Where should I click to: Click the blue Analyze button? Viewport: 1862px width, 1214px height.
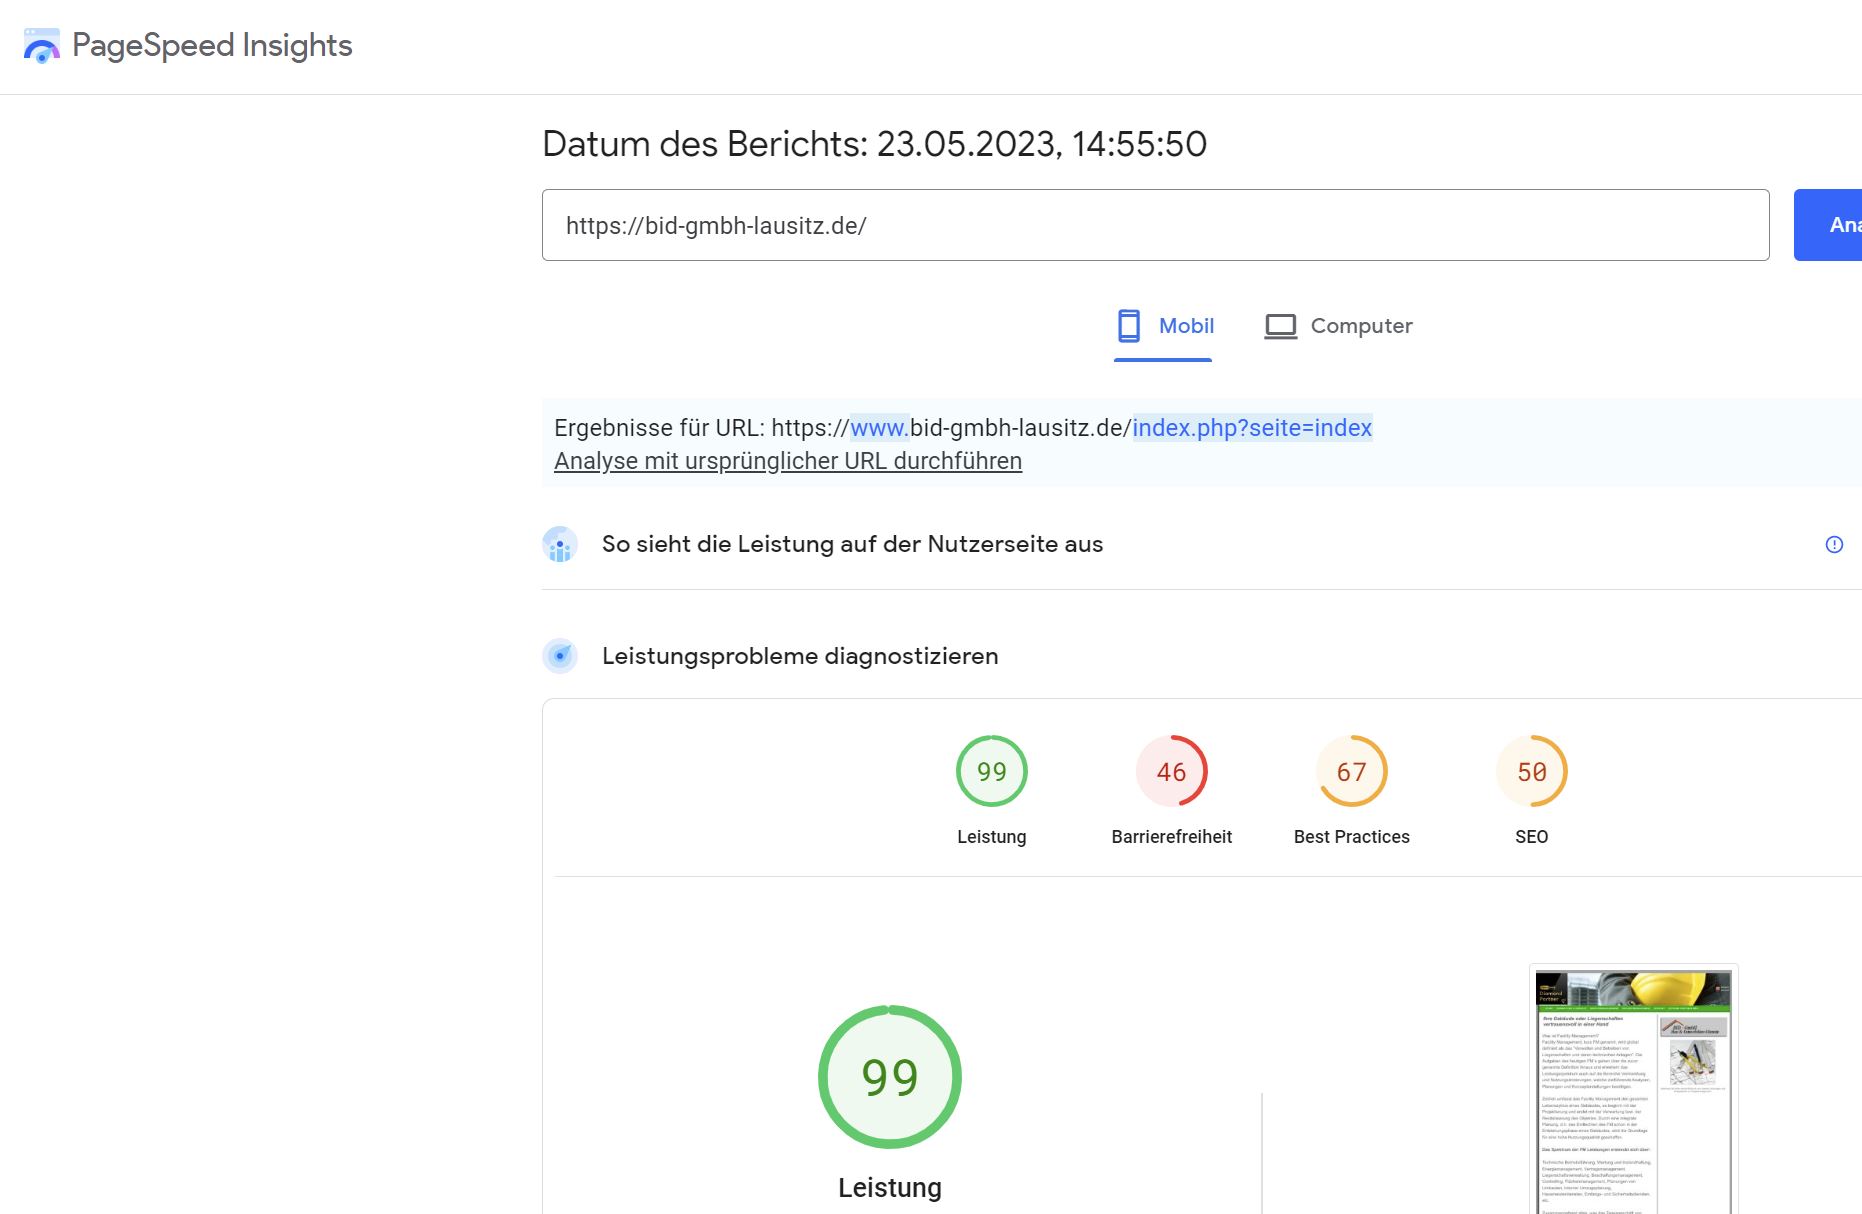tap(1828, 225)
